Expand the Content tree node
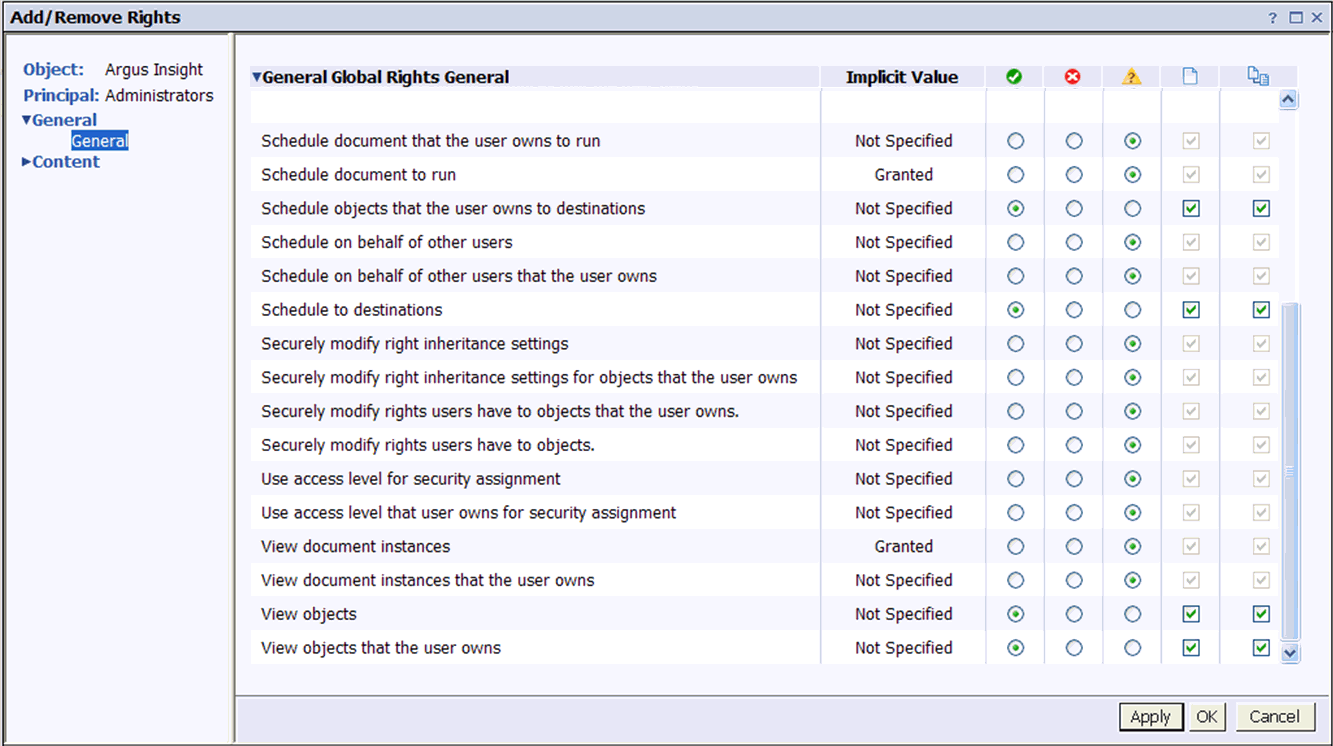Screen dimensions: 1333x746 click(x=27, y=162)
